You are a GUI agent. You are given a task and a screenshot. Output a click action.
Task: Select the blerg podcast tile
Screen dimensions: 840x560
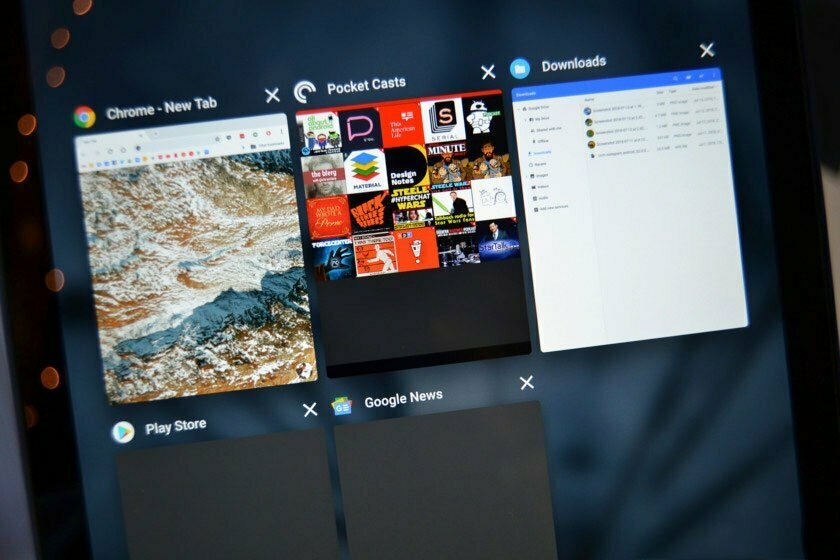point(323,176)
